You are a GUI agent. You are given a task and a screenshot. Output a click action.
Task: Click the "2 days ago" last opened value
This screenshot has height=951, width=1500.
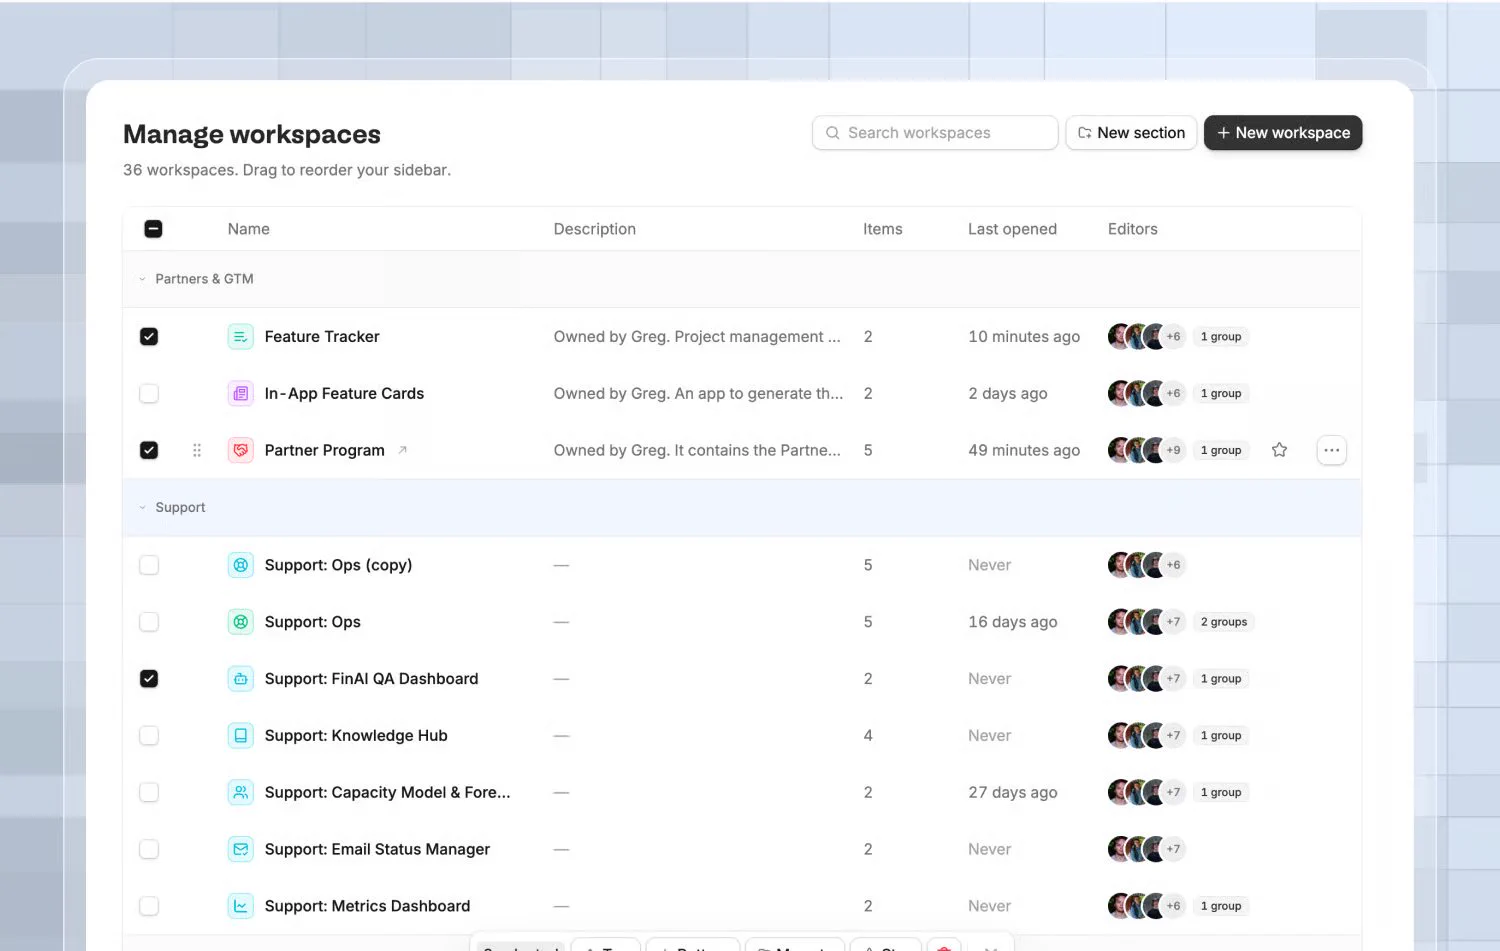tap(1008, 394)
